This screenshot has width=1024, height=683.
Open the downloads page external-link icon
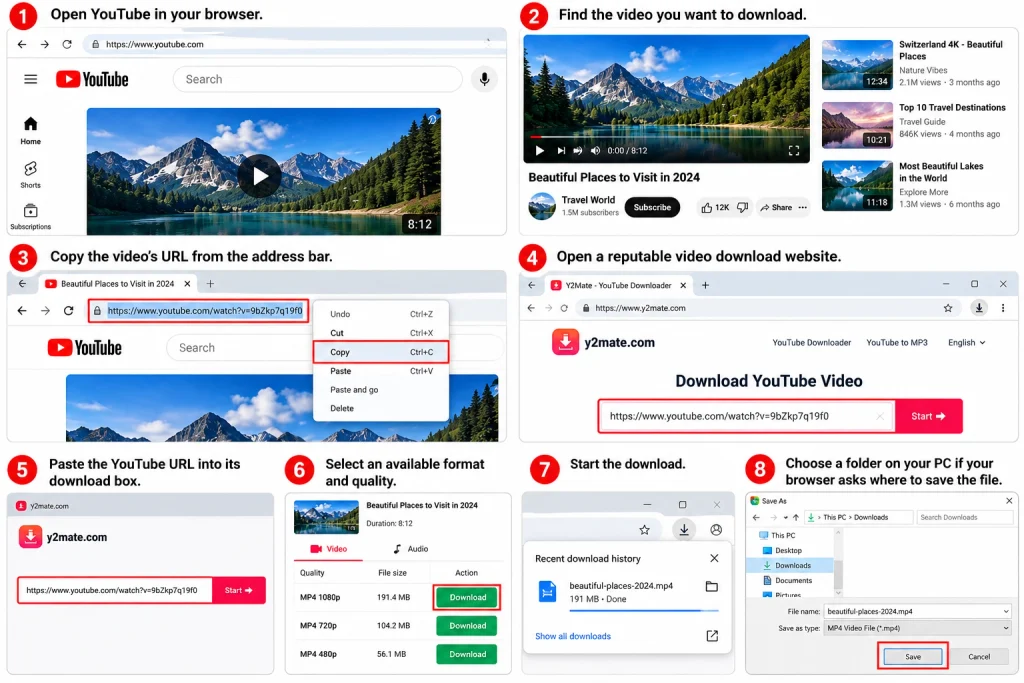click(x=712, y=636)
